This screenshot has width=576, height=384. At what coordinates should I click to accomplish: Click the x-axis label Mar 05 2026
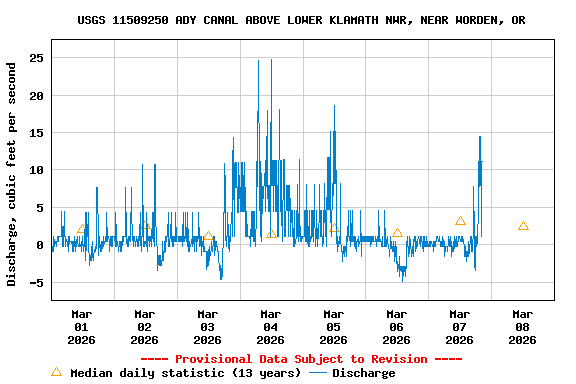334,327
